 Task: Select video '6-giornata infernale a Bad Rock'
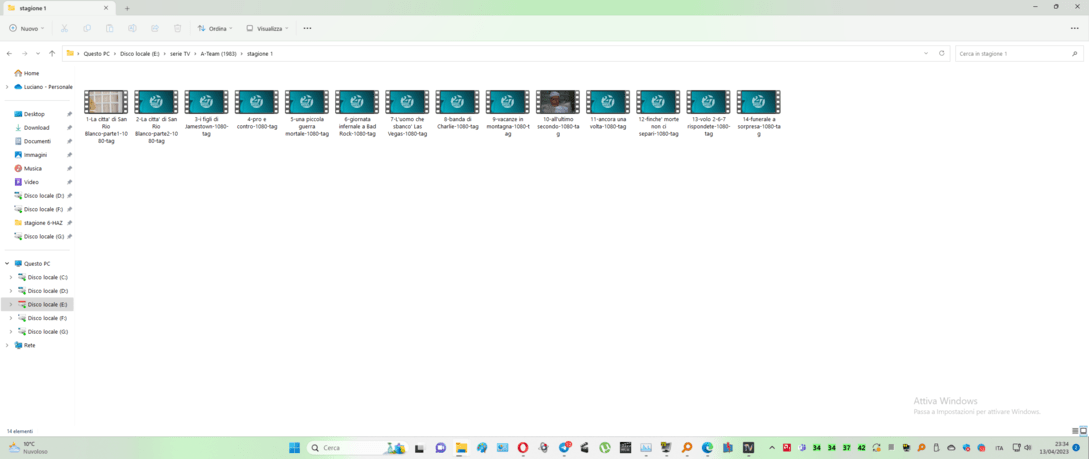pos(357,113)
